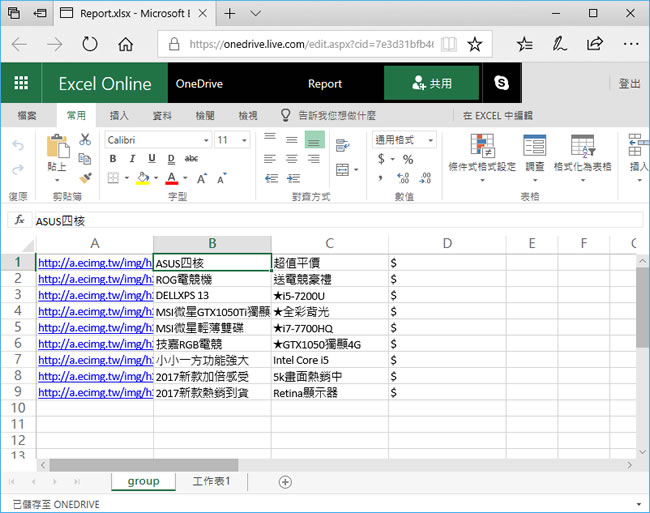650x513 pixels.
Task: Open the app launcher waffle icon
Action: [21, 83]
